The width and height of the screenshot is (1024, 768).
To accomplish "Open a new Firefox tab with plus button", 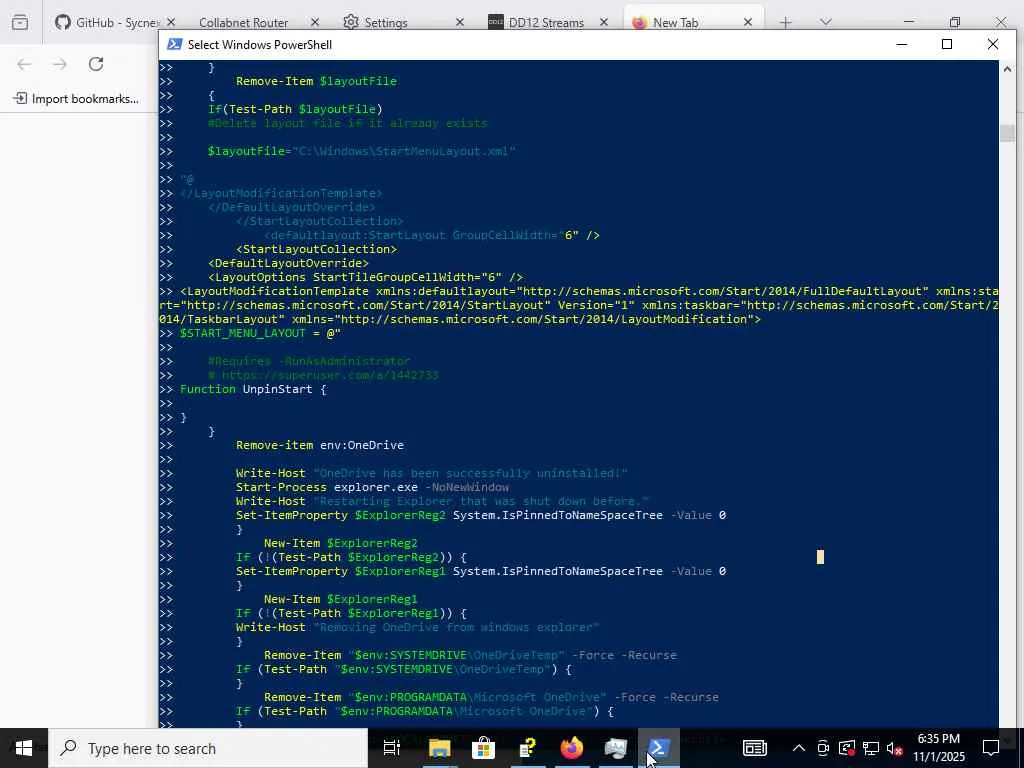I will (x=786, y=22).
